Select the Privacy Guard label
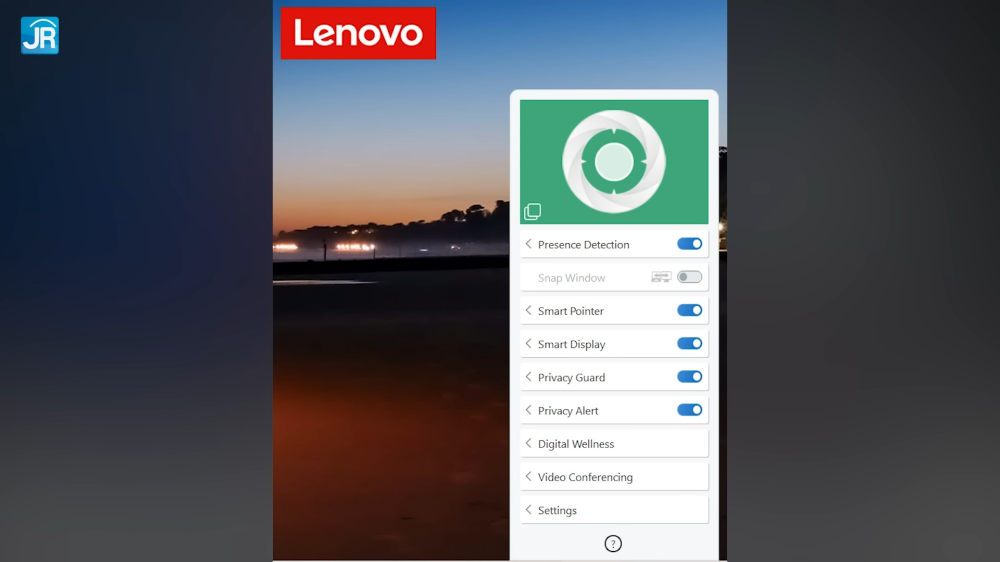 571,377
